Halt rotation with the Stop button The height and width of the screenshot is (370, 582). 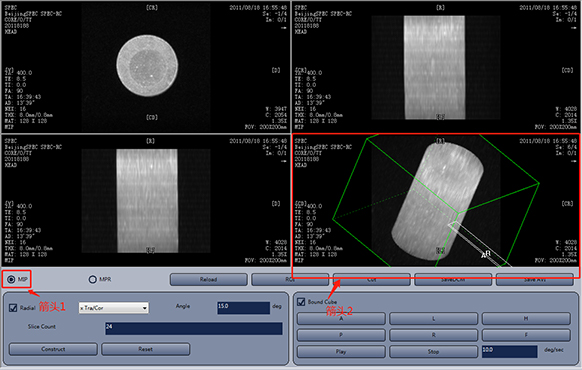point(434,351)
